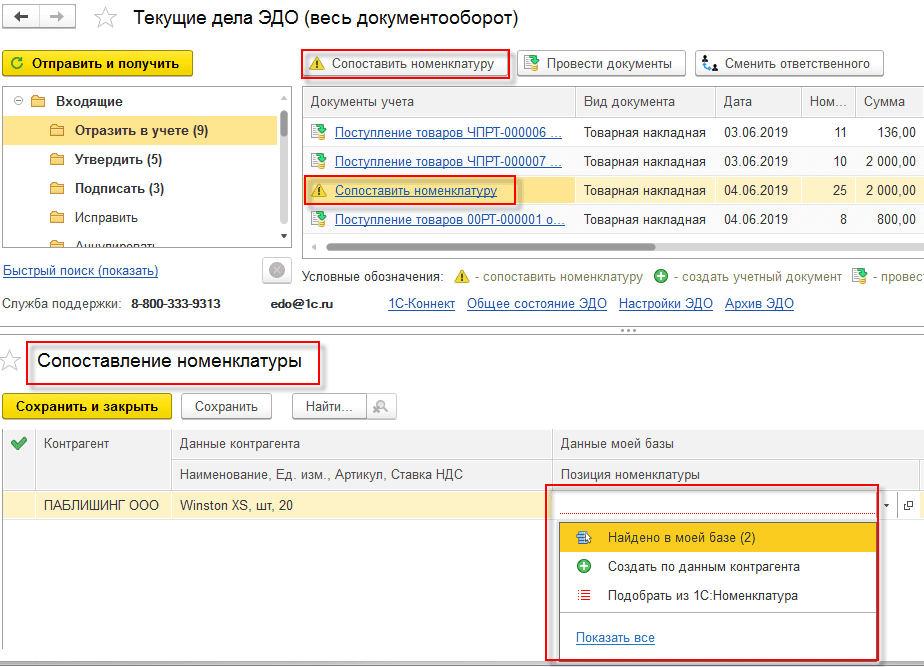Click the back navigation arrow
This screenshot has height=667, width=924.
pos(22,18)
